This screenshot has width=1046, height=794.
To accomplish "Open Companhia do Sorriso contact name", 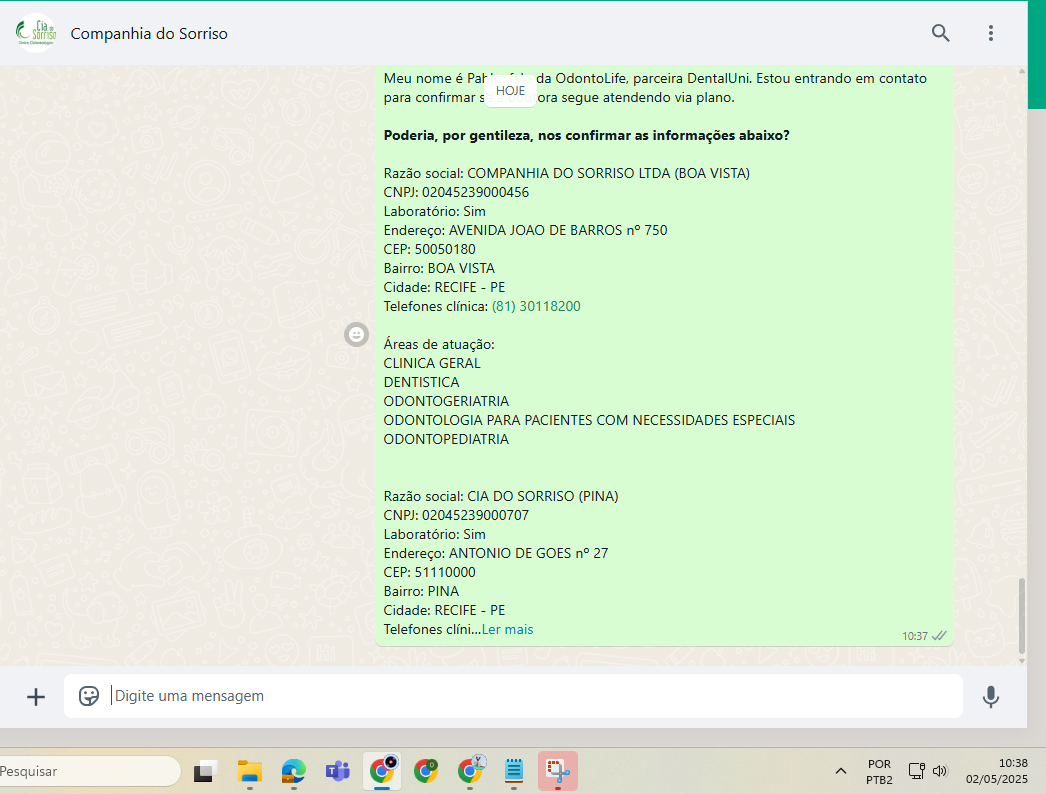I will pos(149,33).
